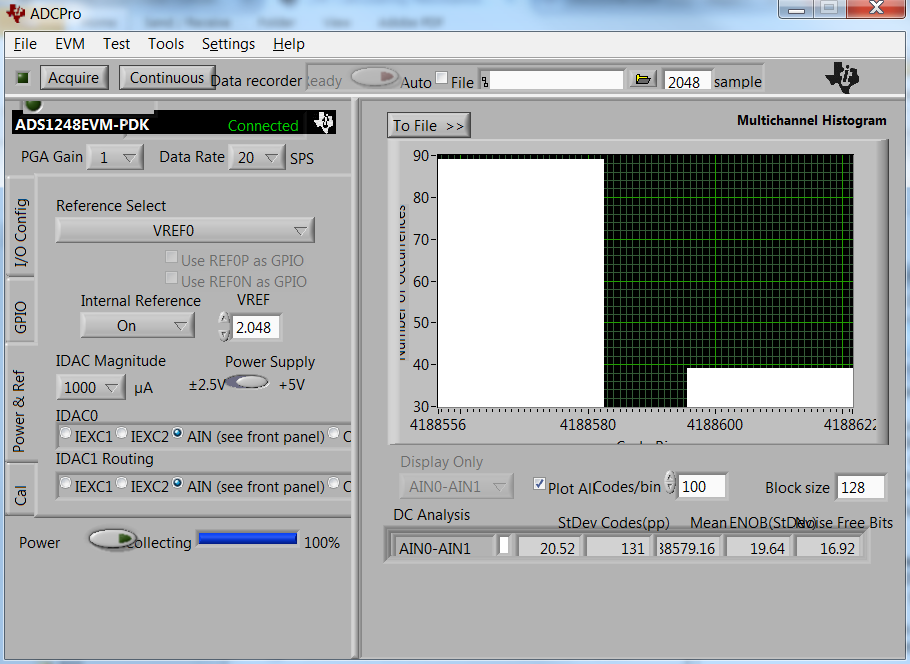Select IEXC2 radio for IDAC1 Routing
This screenshot has width=910, height=664.
pyautogui.click(x=121, y=482)
